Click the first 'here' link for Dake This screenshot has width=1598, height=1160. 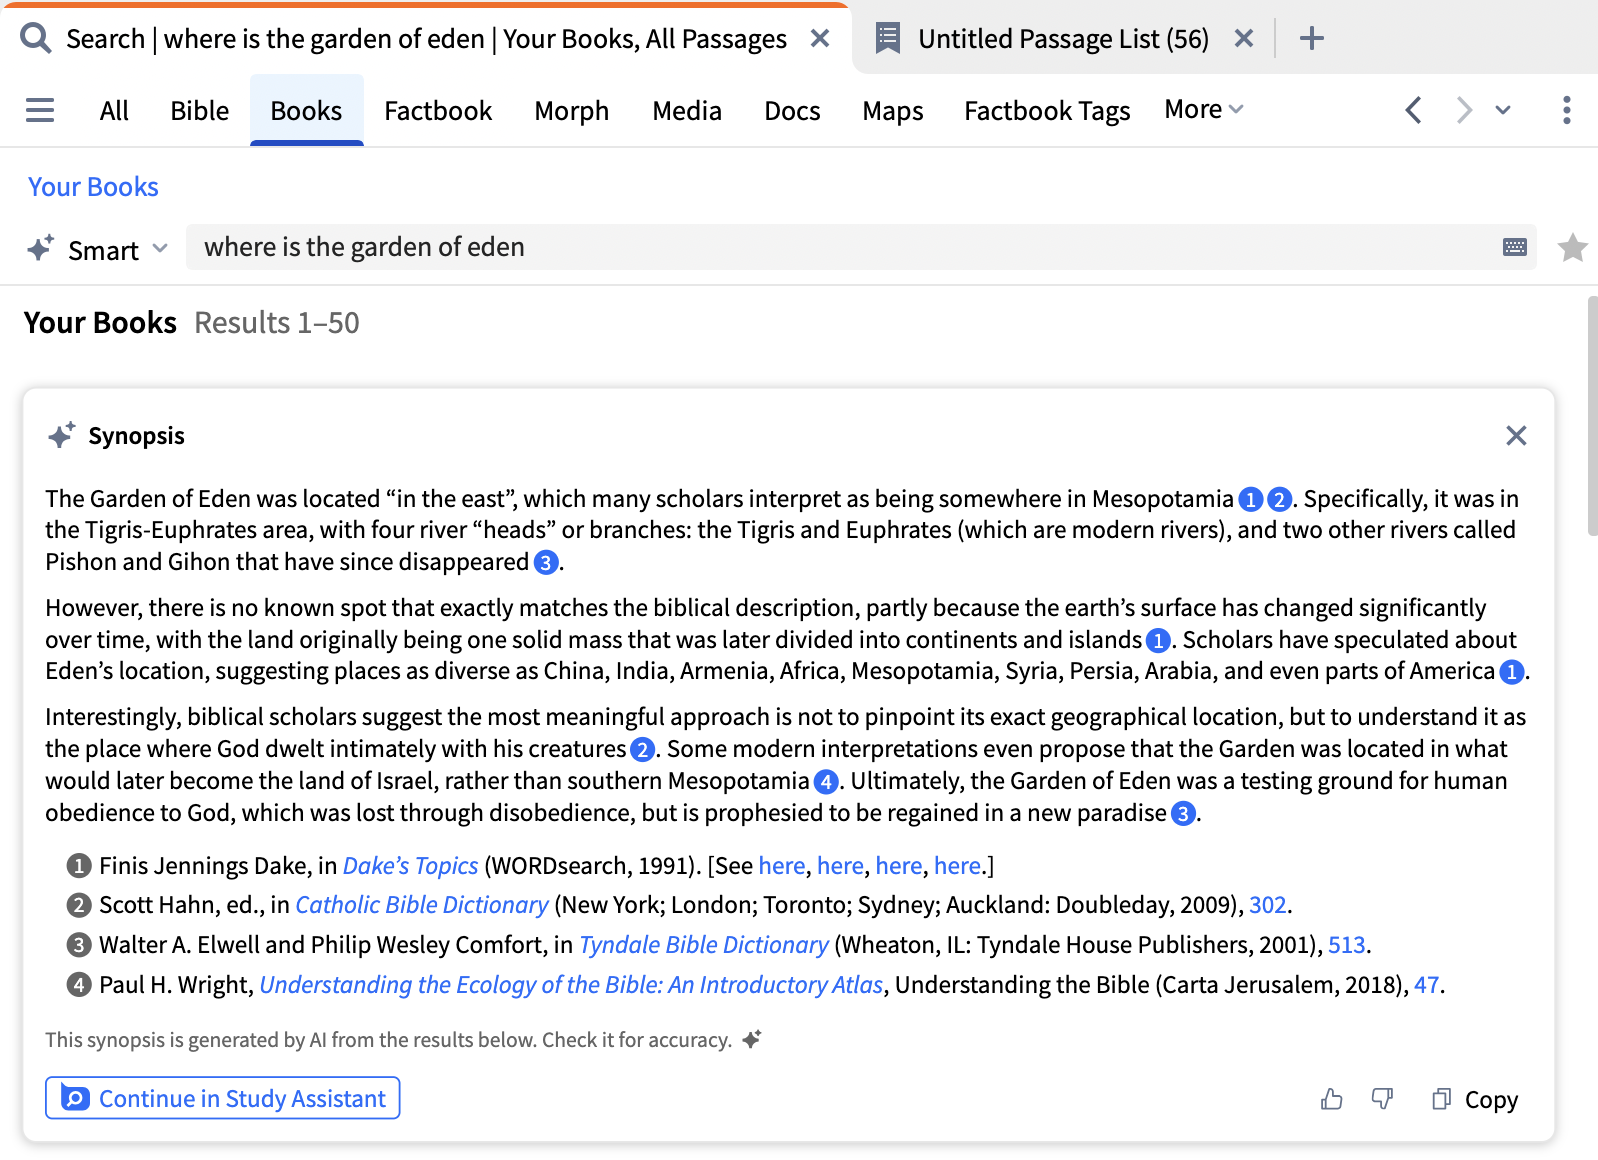tap(782, 865)
